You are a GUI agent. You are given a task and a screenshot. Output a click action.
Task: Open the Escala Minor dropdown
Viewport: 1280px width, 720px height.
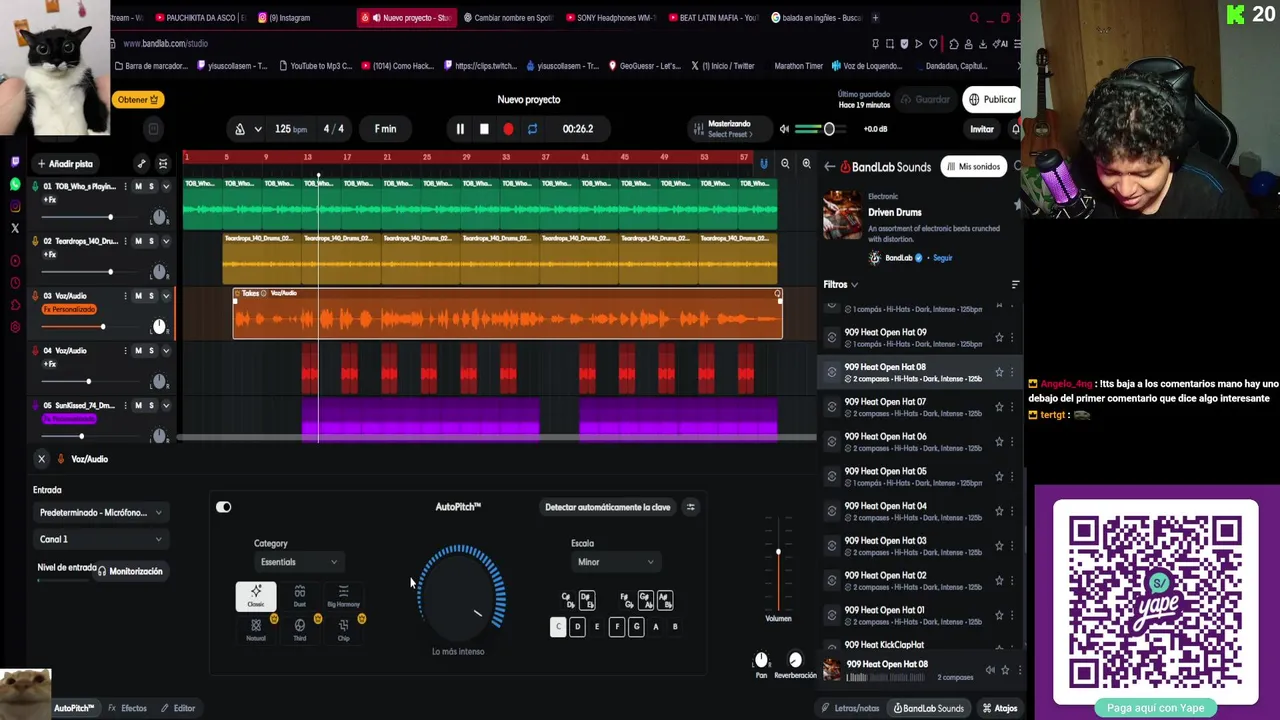click(x=614, y=562)
